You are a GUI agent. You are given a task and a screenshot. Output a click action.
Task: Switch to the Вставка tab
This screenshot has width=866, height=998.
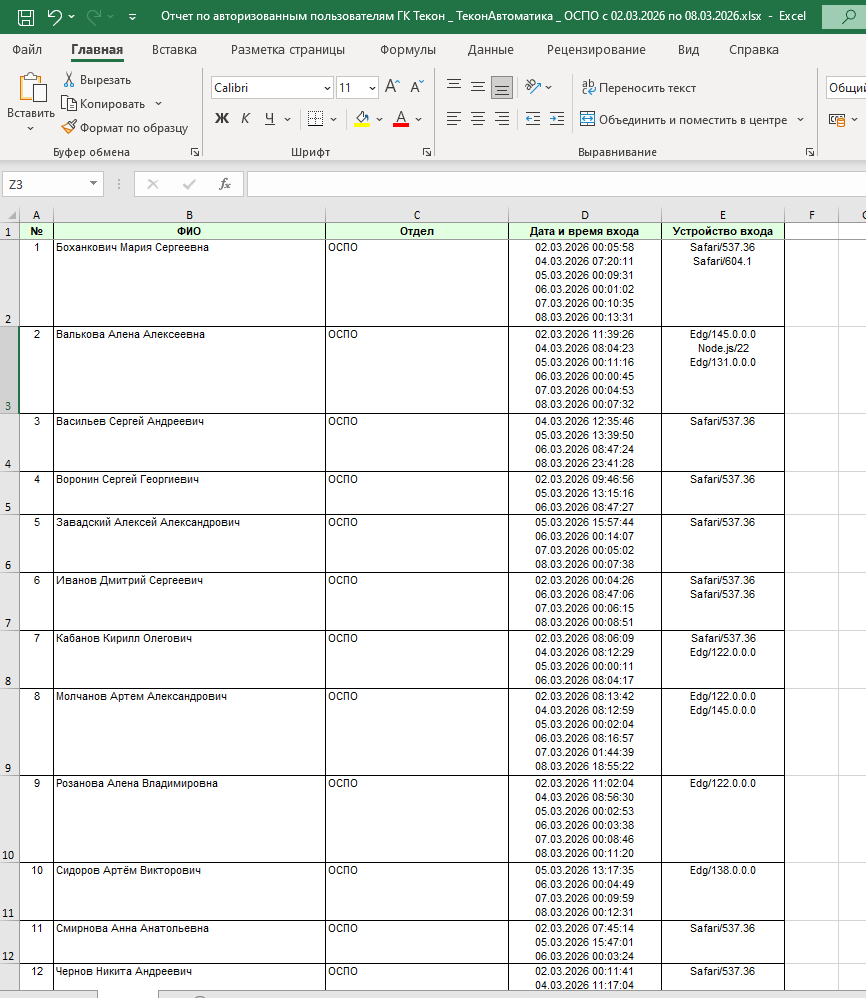click(174, 50)
